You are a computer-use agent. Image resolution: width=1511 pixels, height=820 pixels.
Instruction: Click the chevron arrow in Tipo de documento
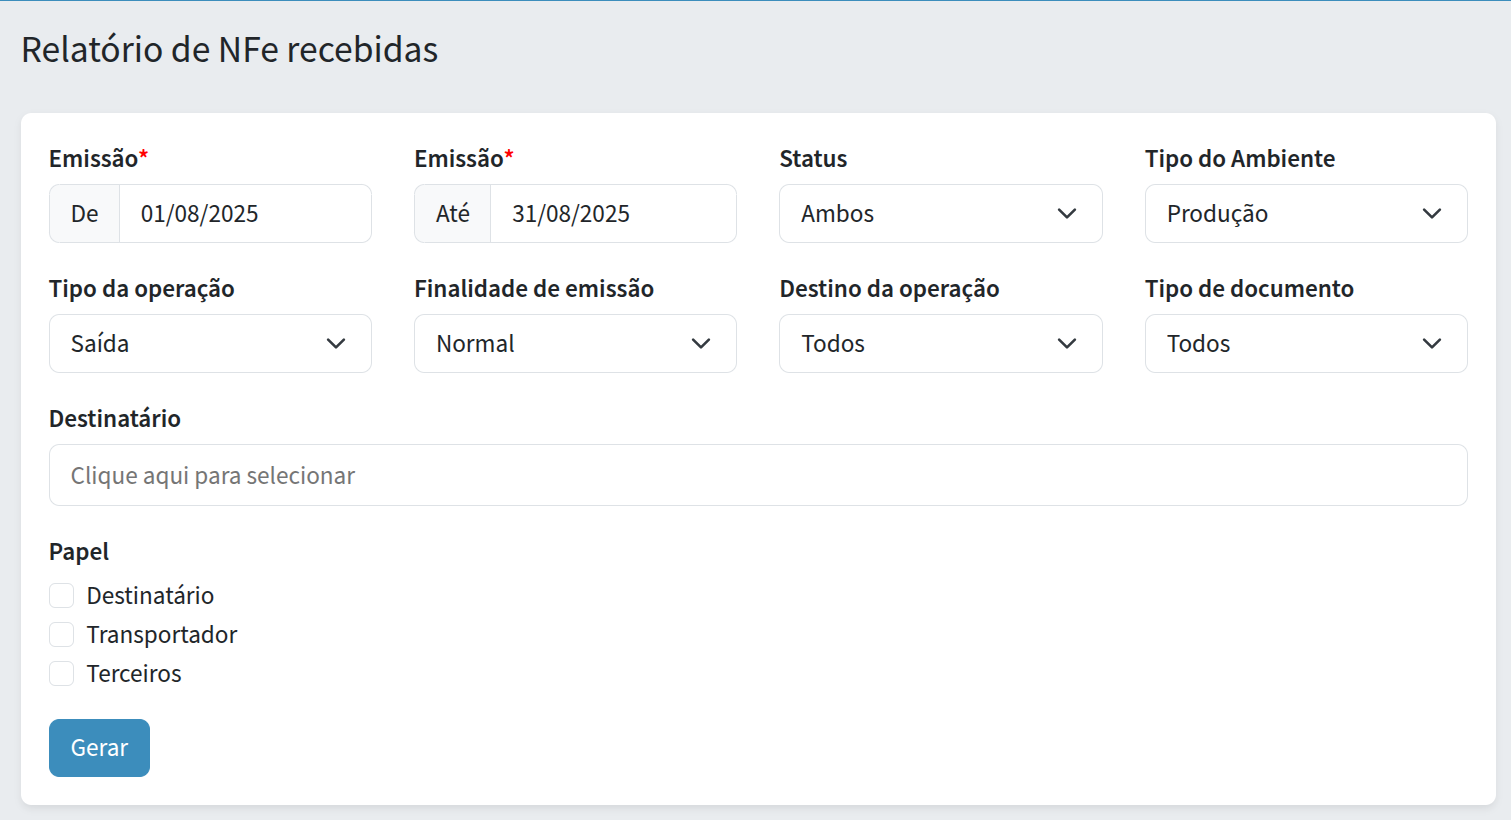click(x=1432, y=344)
